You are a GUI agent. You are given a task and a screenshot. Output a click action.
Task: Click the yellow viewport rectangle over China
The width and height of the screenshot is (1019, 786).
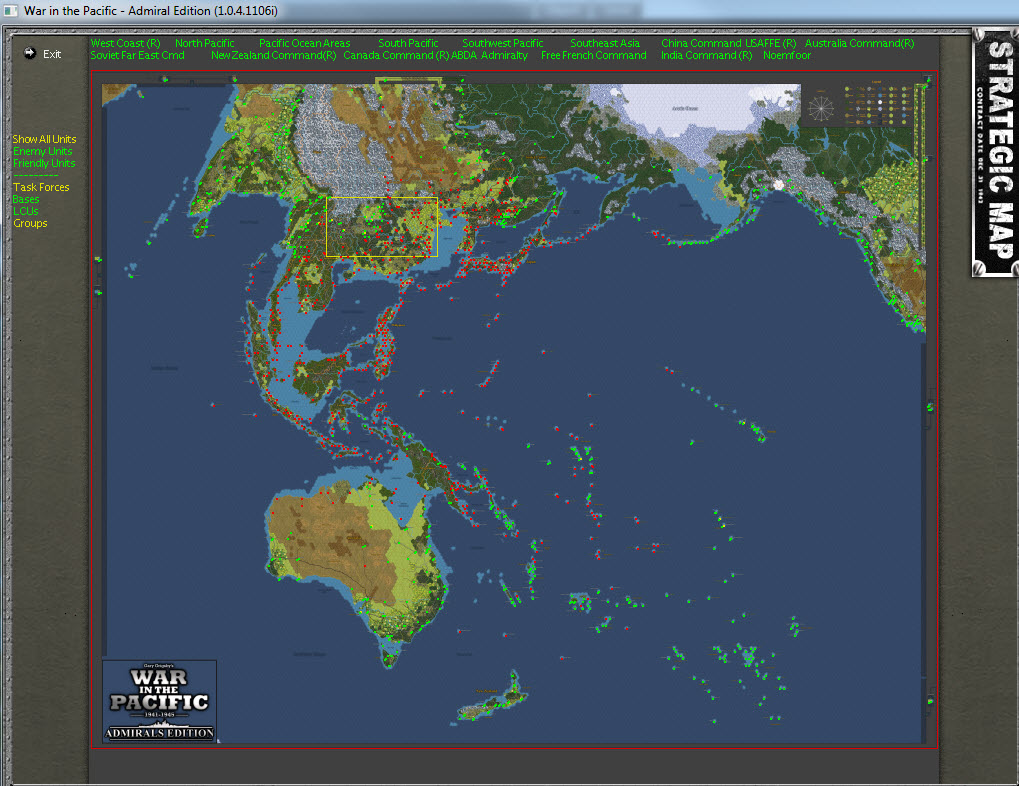(x=382, y=227)
